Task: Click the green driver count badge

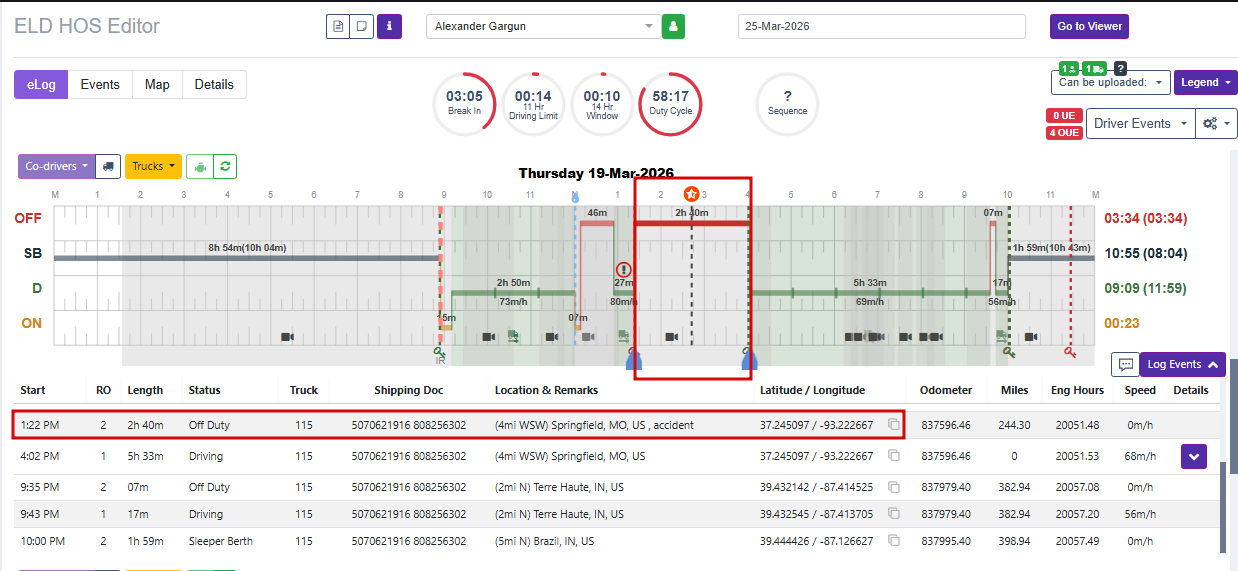Action: [x=1068, y=68]
